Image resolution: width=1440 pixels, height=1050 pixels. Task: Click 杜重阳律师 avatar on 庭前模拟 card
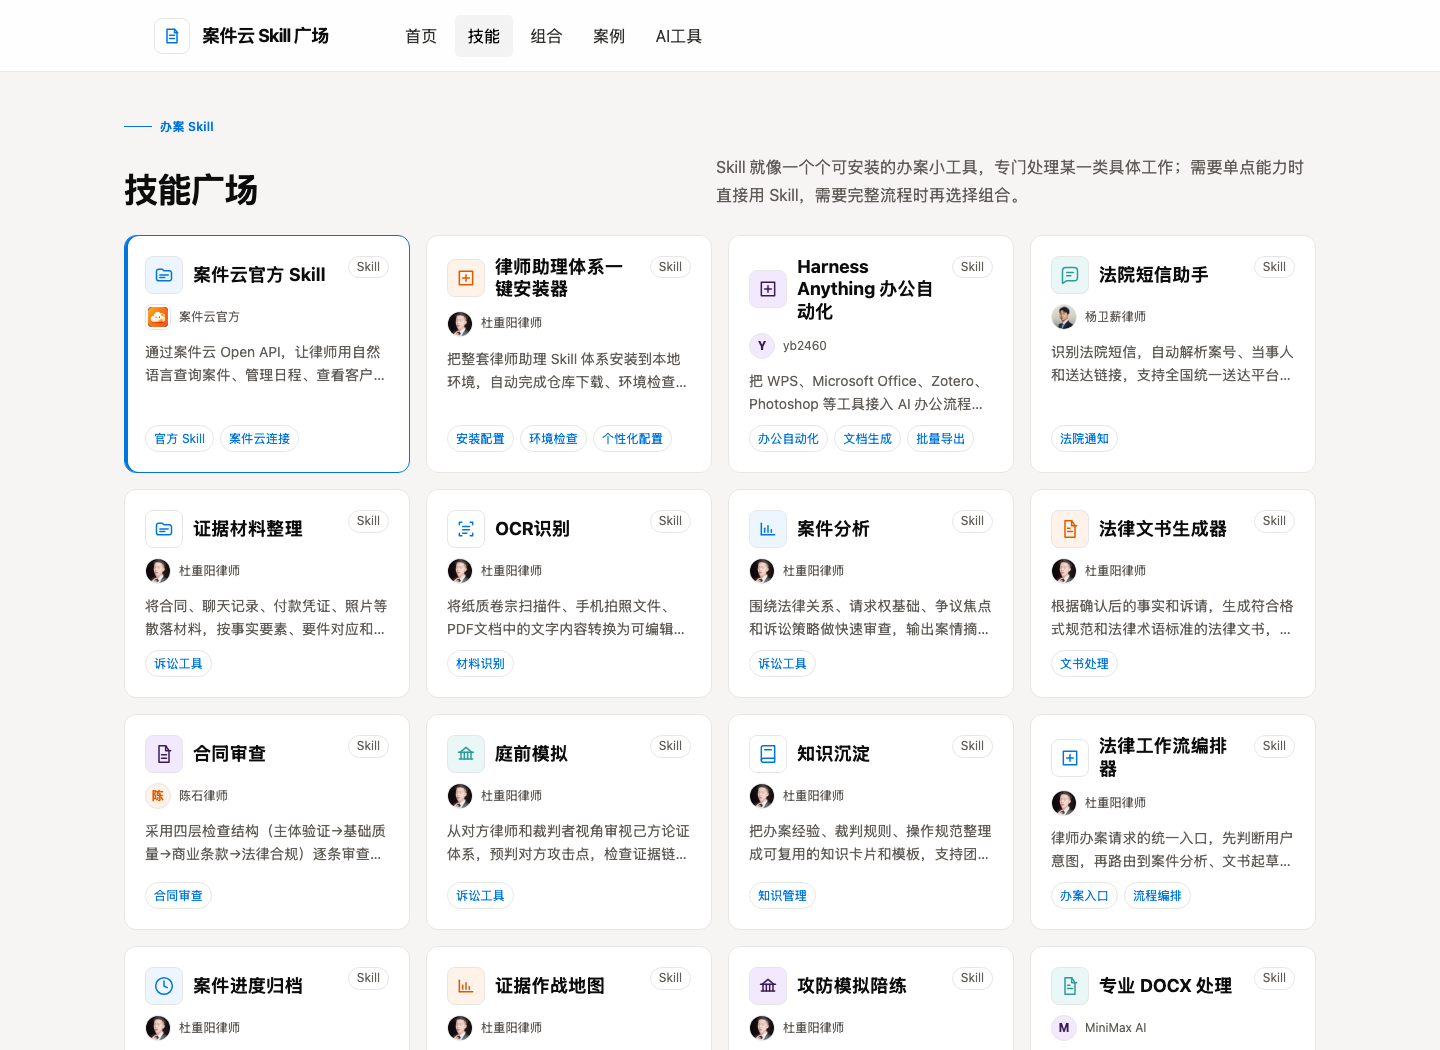pyautogui.click(x=460, y=796)
